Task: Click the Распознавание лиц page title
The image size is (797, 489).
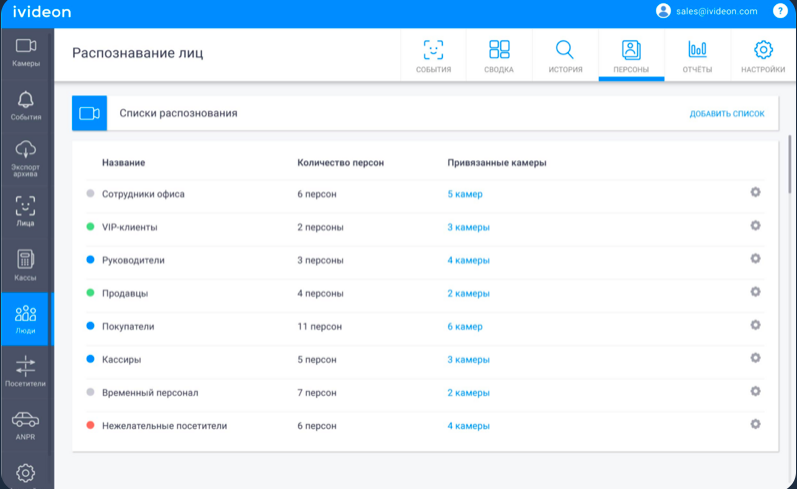Action: [x=138, y=53]
